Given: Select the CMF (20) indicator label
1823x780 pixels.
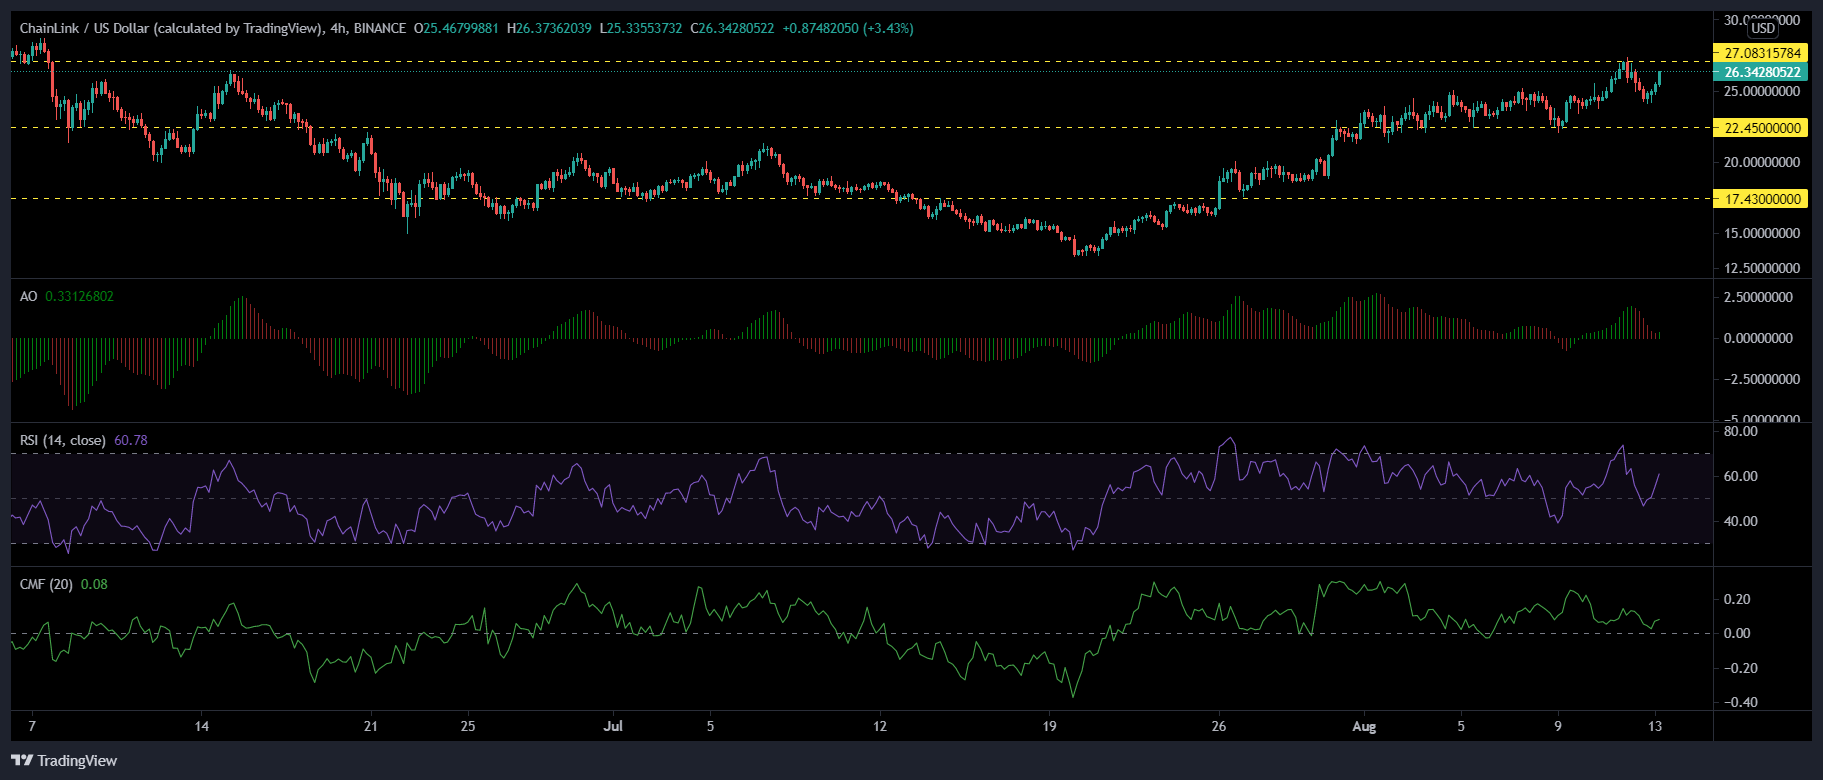Looking at the screenshot, I should click(x=46, y=584).
